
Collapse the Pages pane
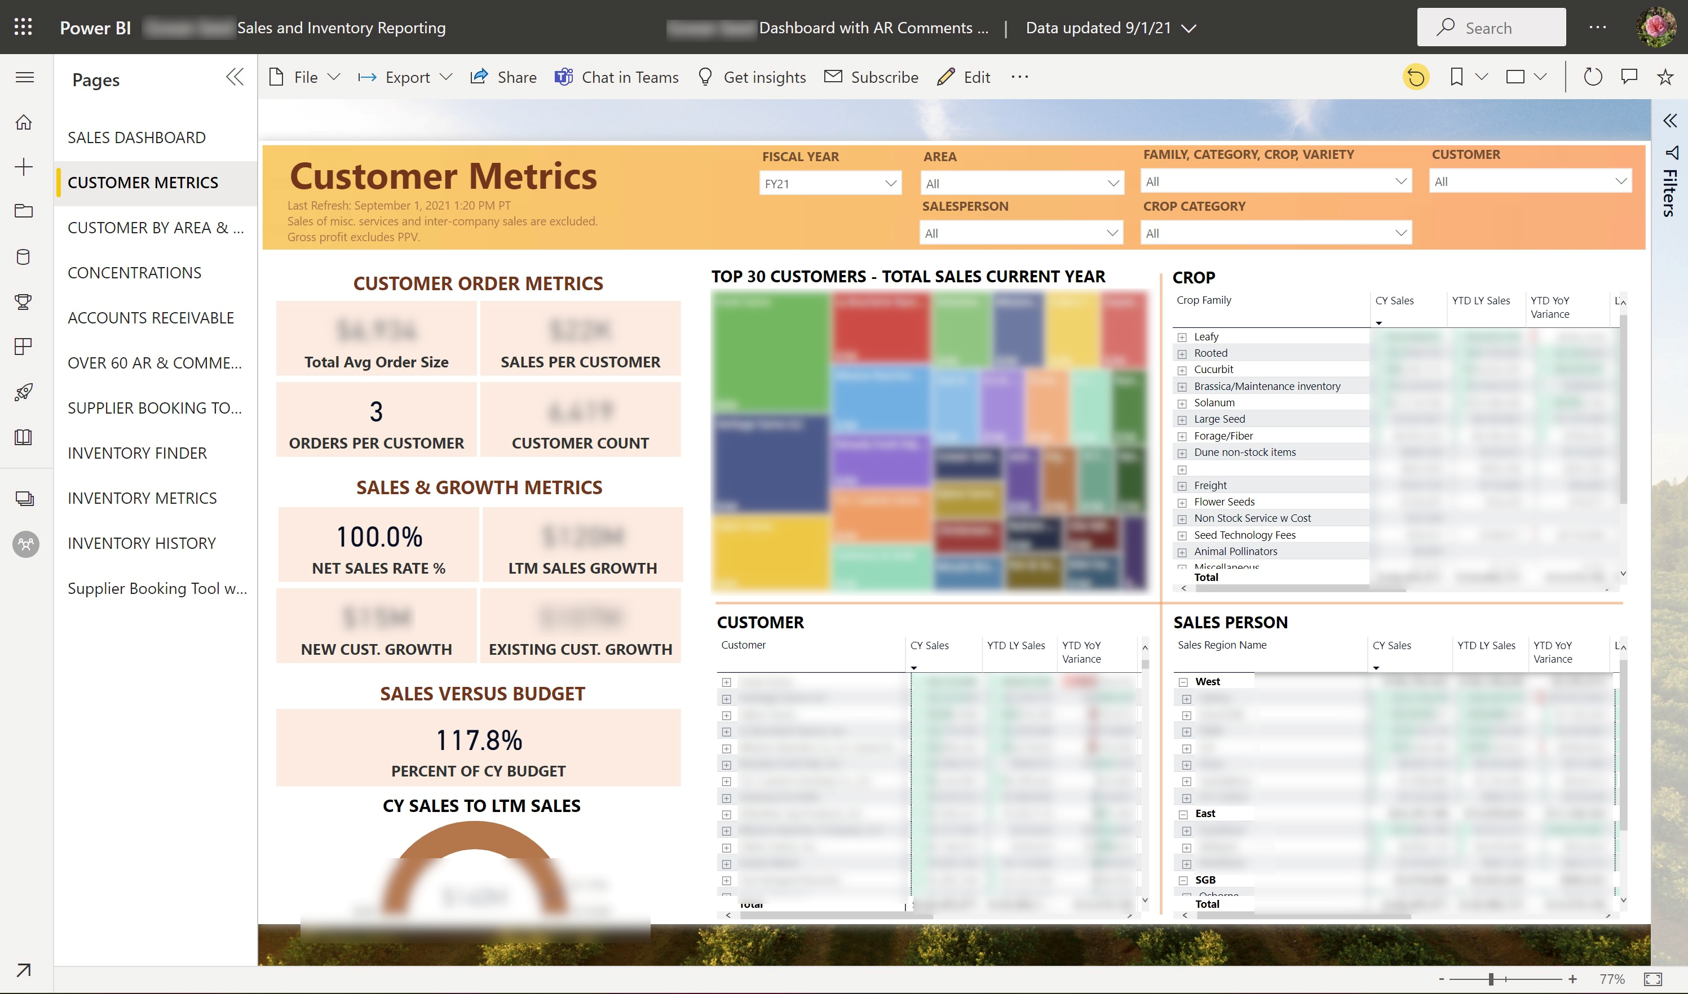coord(234,78)
